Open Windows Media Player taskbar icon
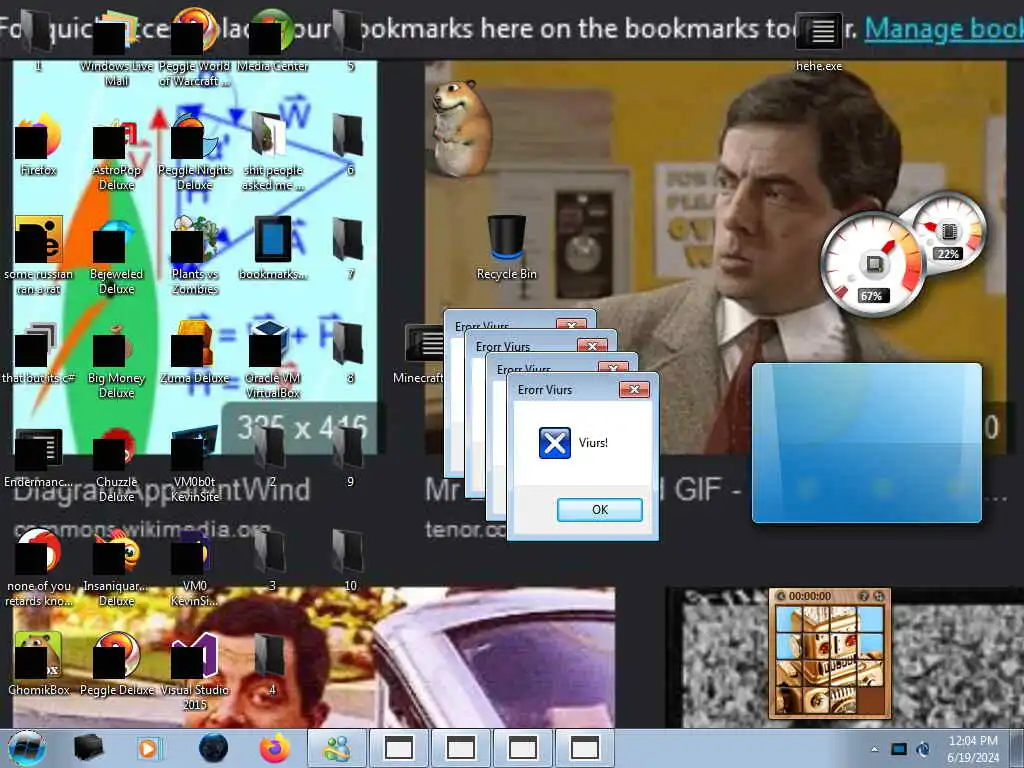Image resolution: width=1024 pixels, height=768 pixels. pyautogui.click(x=149, y=748)
